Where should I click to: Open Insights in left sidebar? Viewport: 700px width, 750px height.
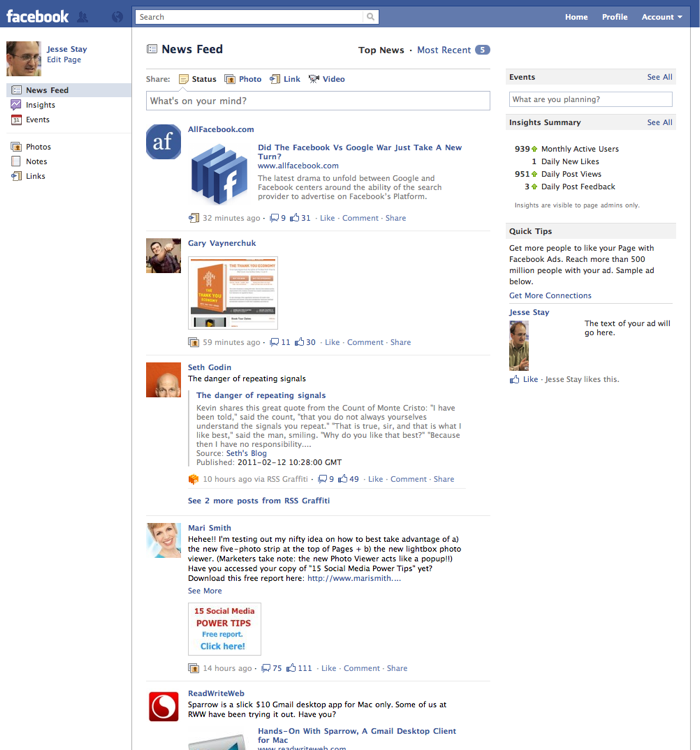click(x=40, y=105)
